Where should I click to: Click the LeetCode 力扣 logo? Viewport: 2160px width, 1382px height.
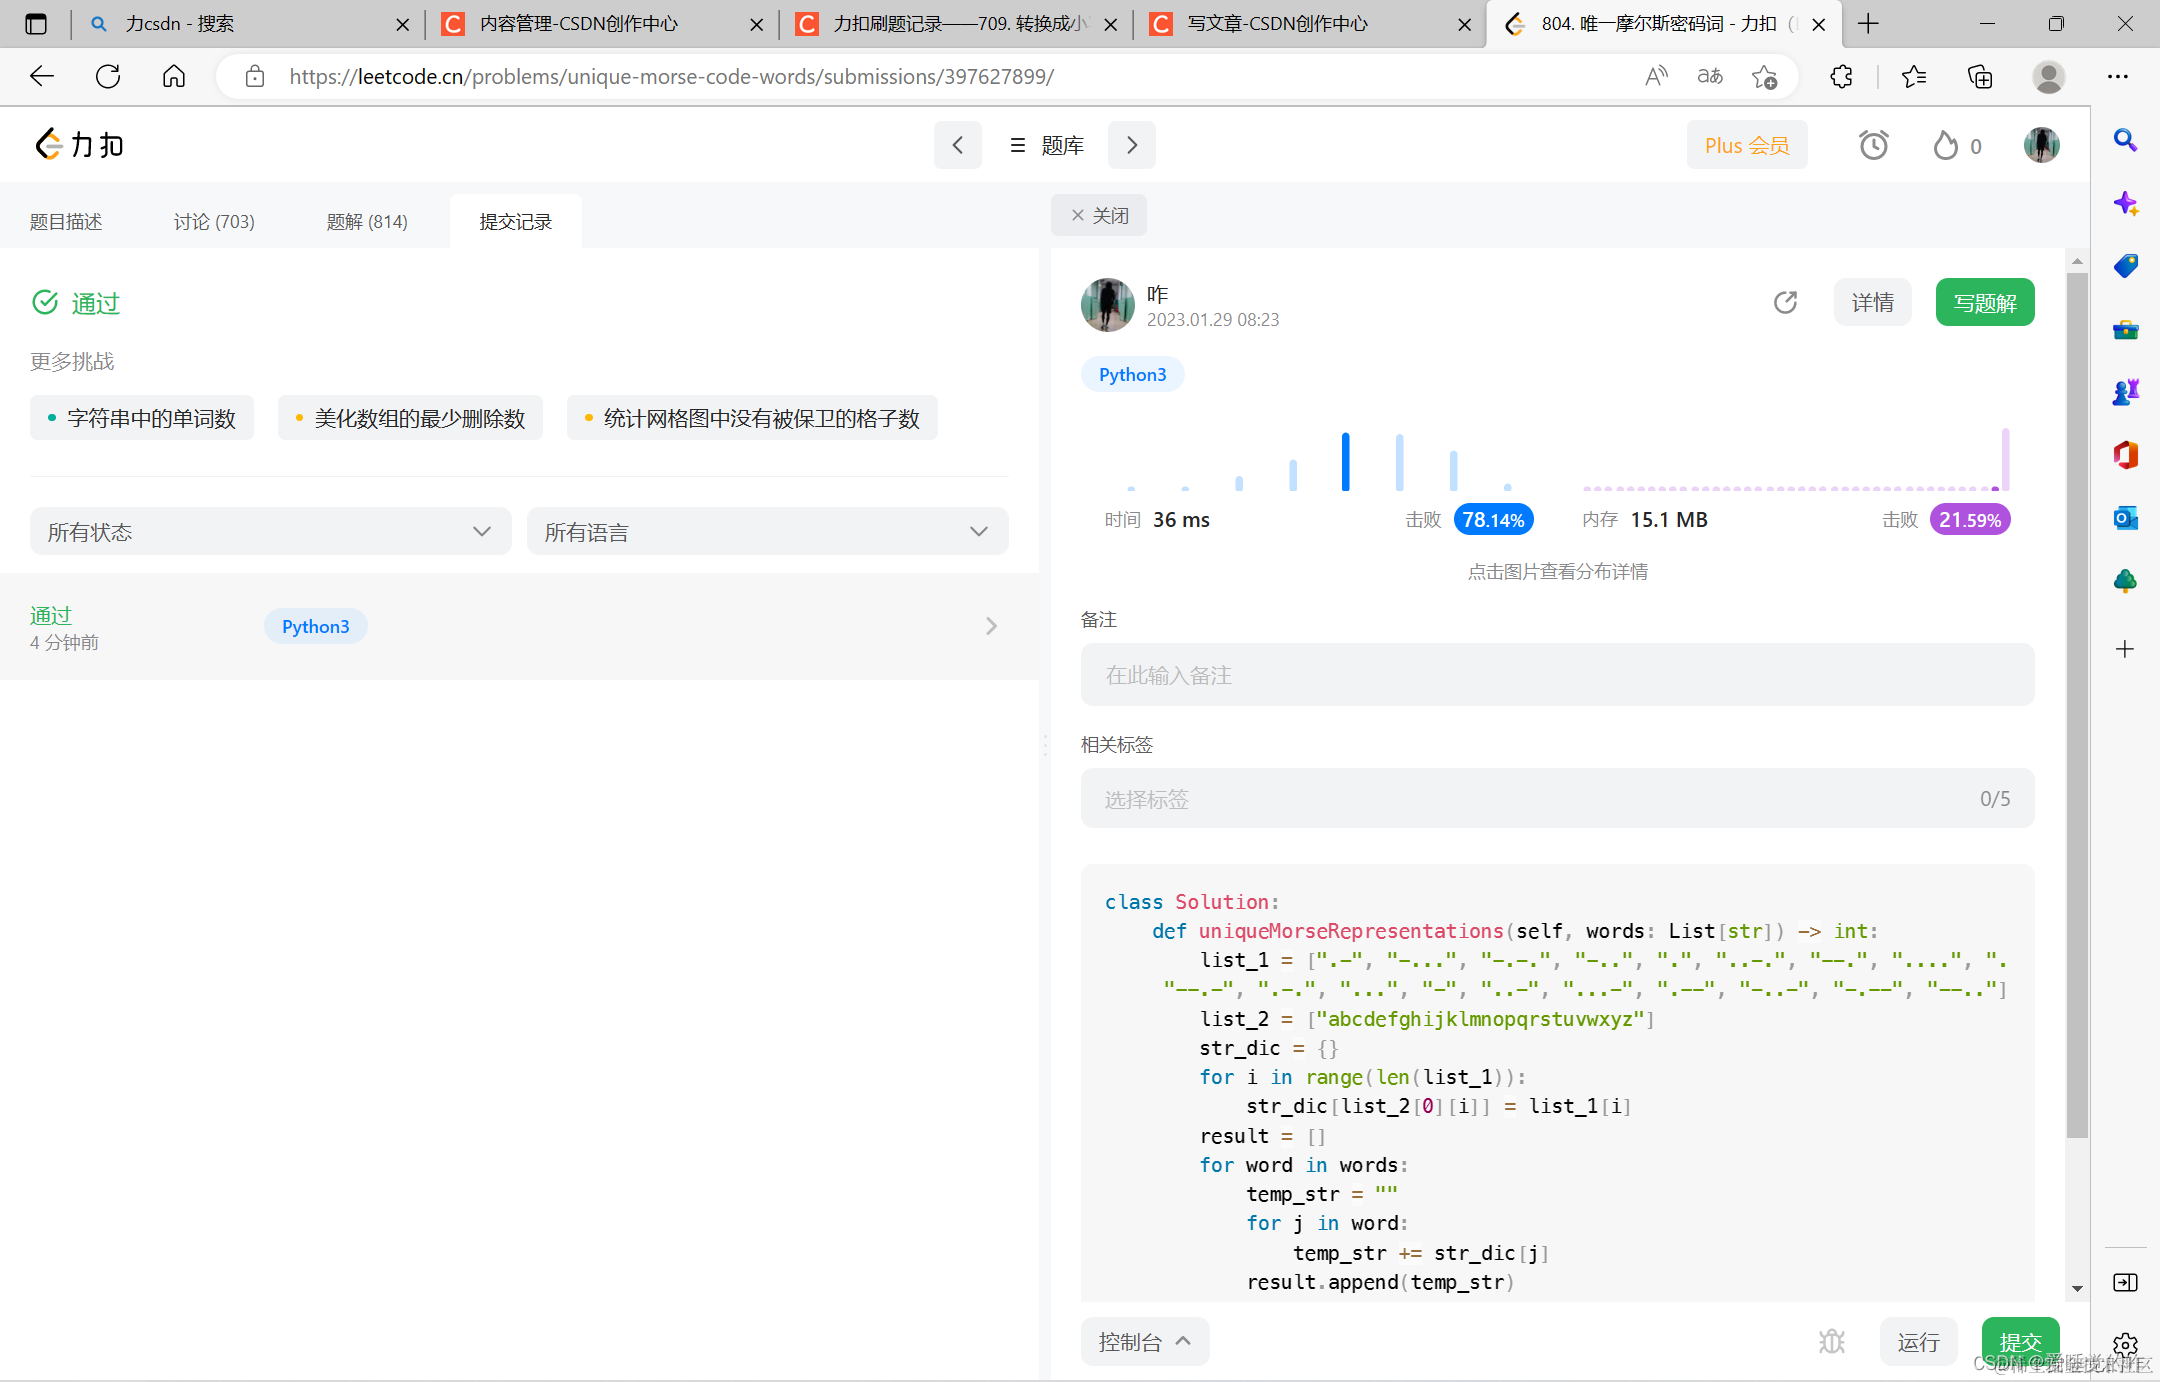pyautogui.click(x=80, y=145)
